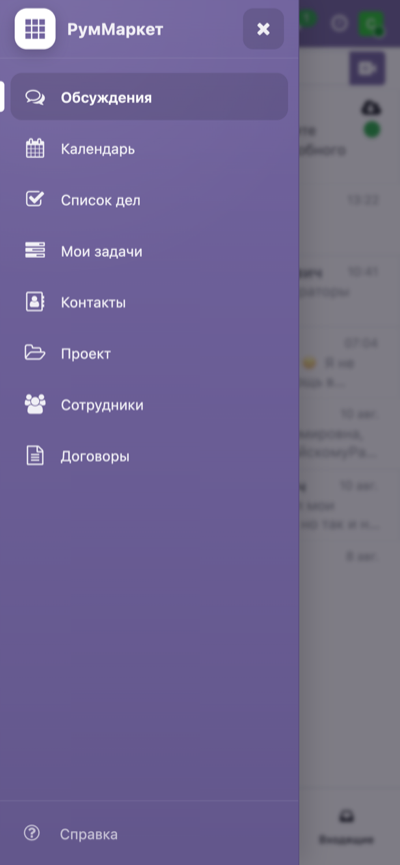Select Мои задачи in the menu
The height and width of the screenshot is (865, 400).
149,252
